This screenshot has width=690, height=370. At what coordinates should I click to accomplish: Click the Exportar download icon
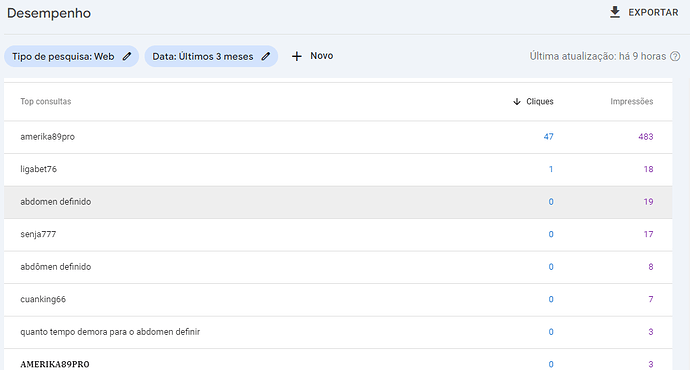pos(615,12)
